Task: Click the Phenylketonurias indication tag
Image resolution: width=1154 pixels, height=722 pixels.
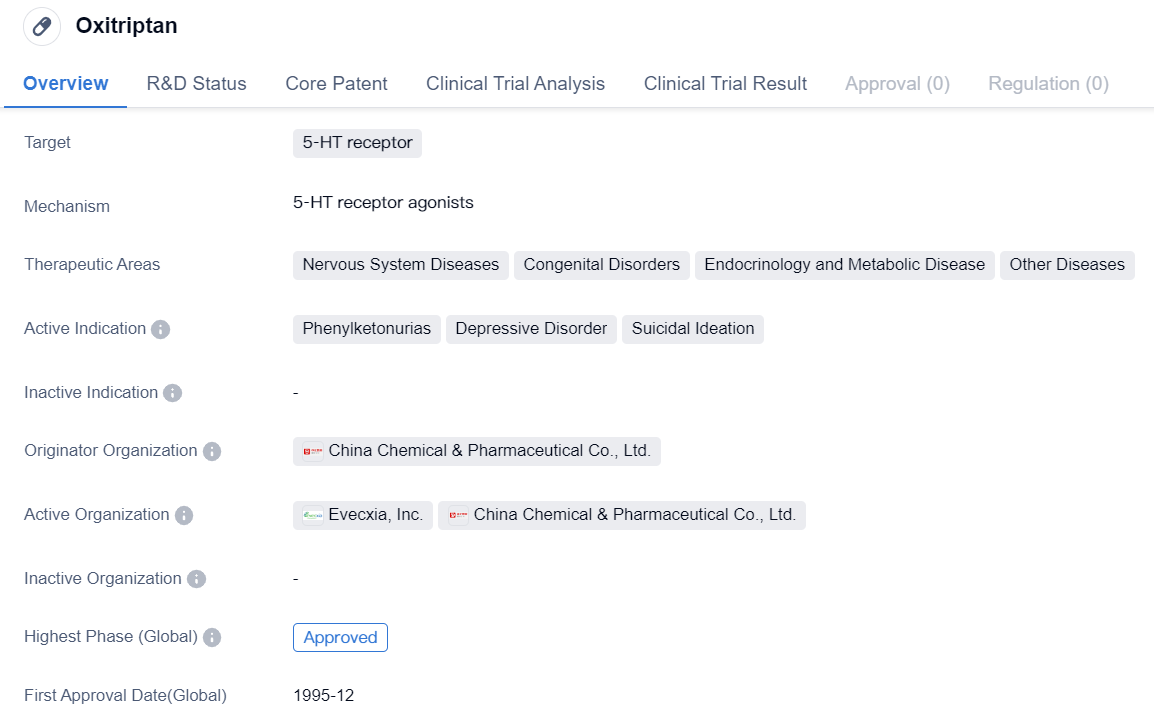Action: 366,329
